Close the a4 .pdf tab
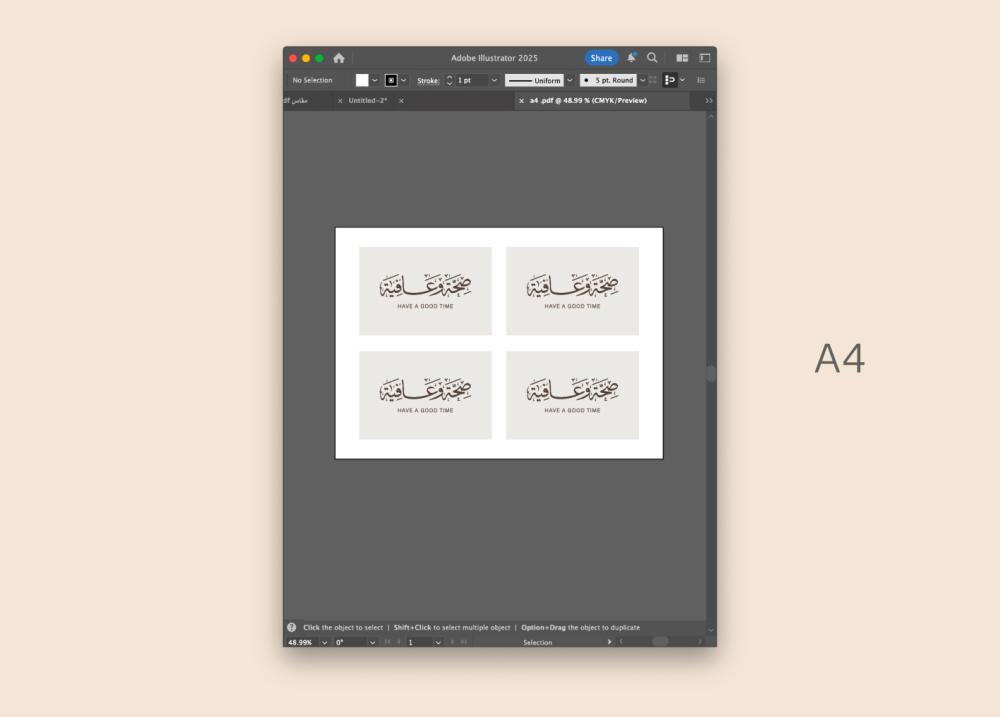This screenshot has width=1000, height=717. [x=521, y=101]
